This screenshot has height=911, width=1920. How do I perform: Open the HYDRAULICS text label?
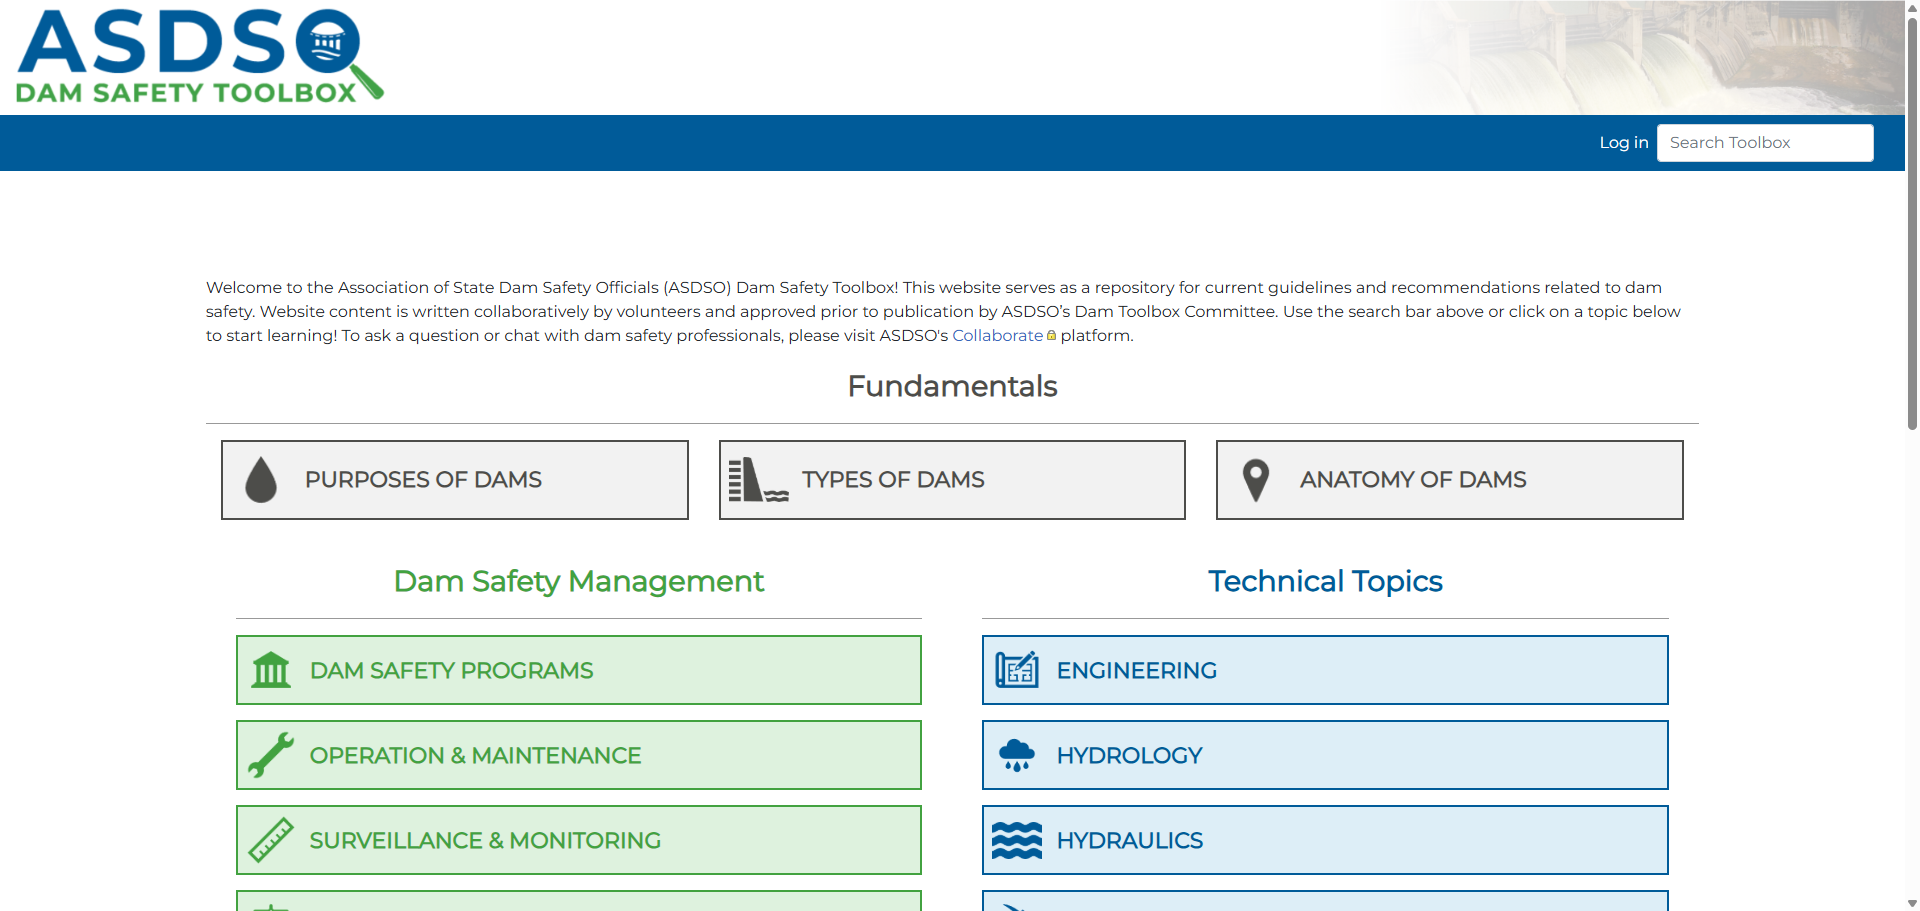click(1130, 841)
